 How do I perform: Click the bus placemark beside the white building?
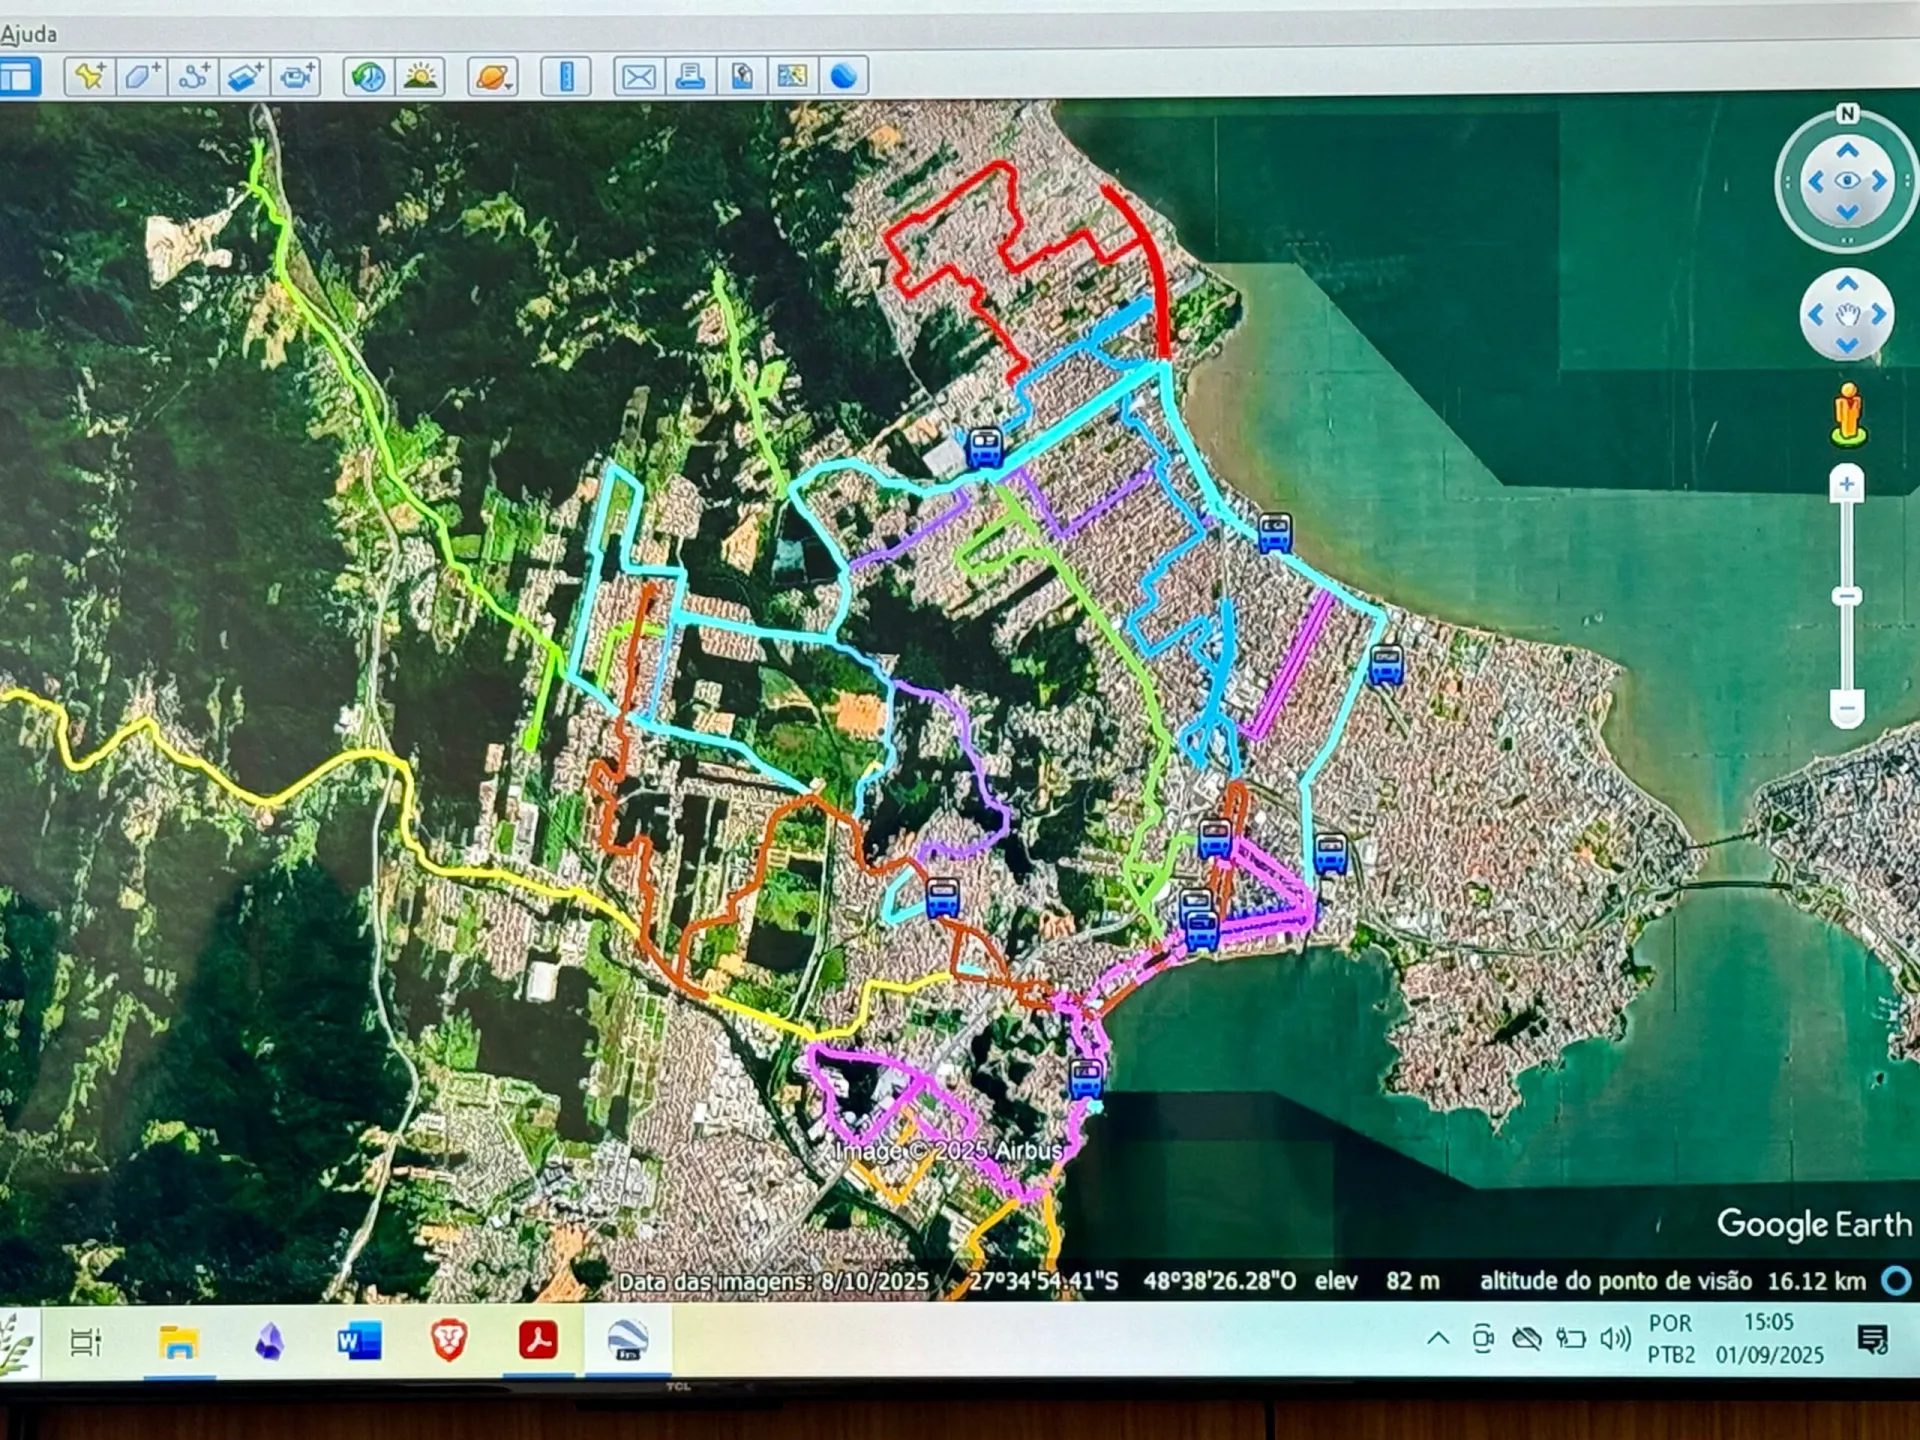coord(984,449)
